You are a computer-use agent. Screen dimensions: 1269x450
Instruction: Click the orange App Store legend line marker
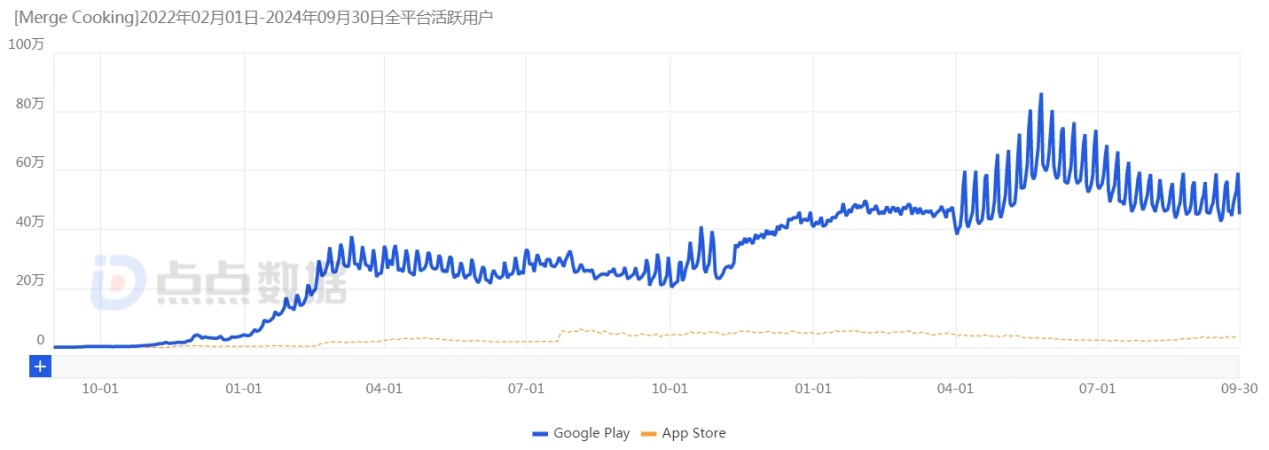pos(648,434)
